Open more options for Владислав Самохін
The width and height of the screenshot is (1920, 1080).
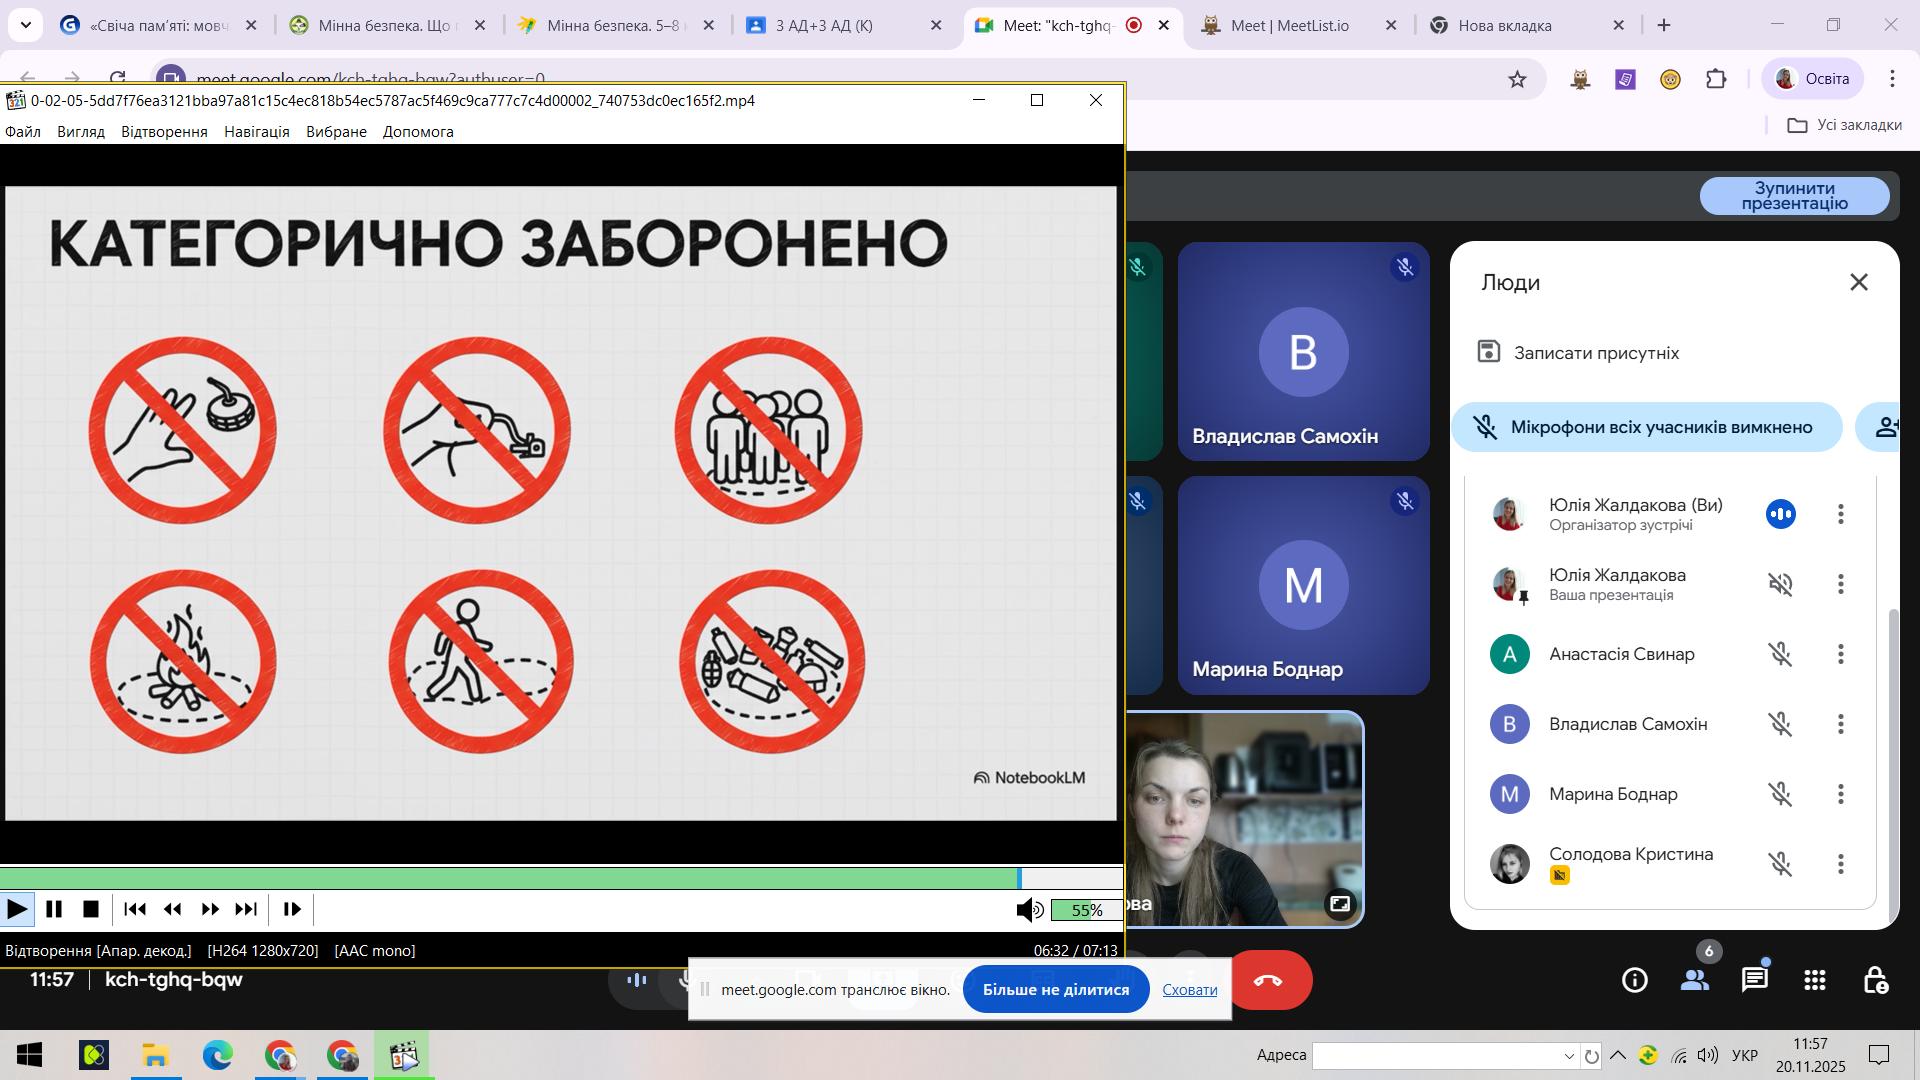[x=1840, y=724]
